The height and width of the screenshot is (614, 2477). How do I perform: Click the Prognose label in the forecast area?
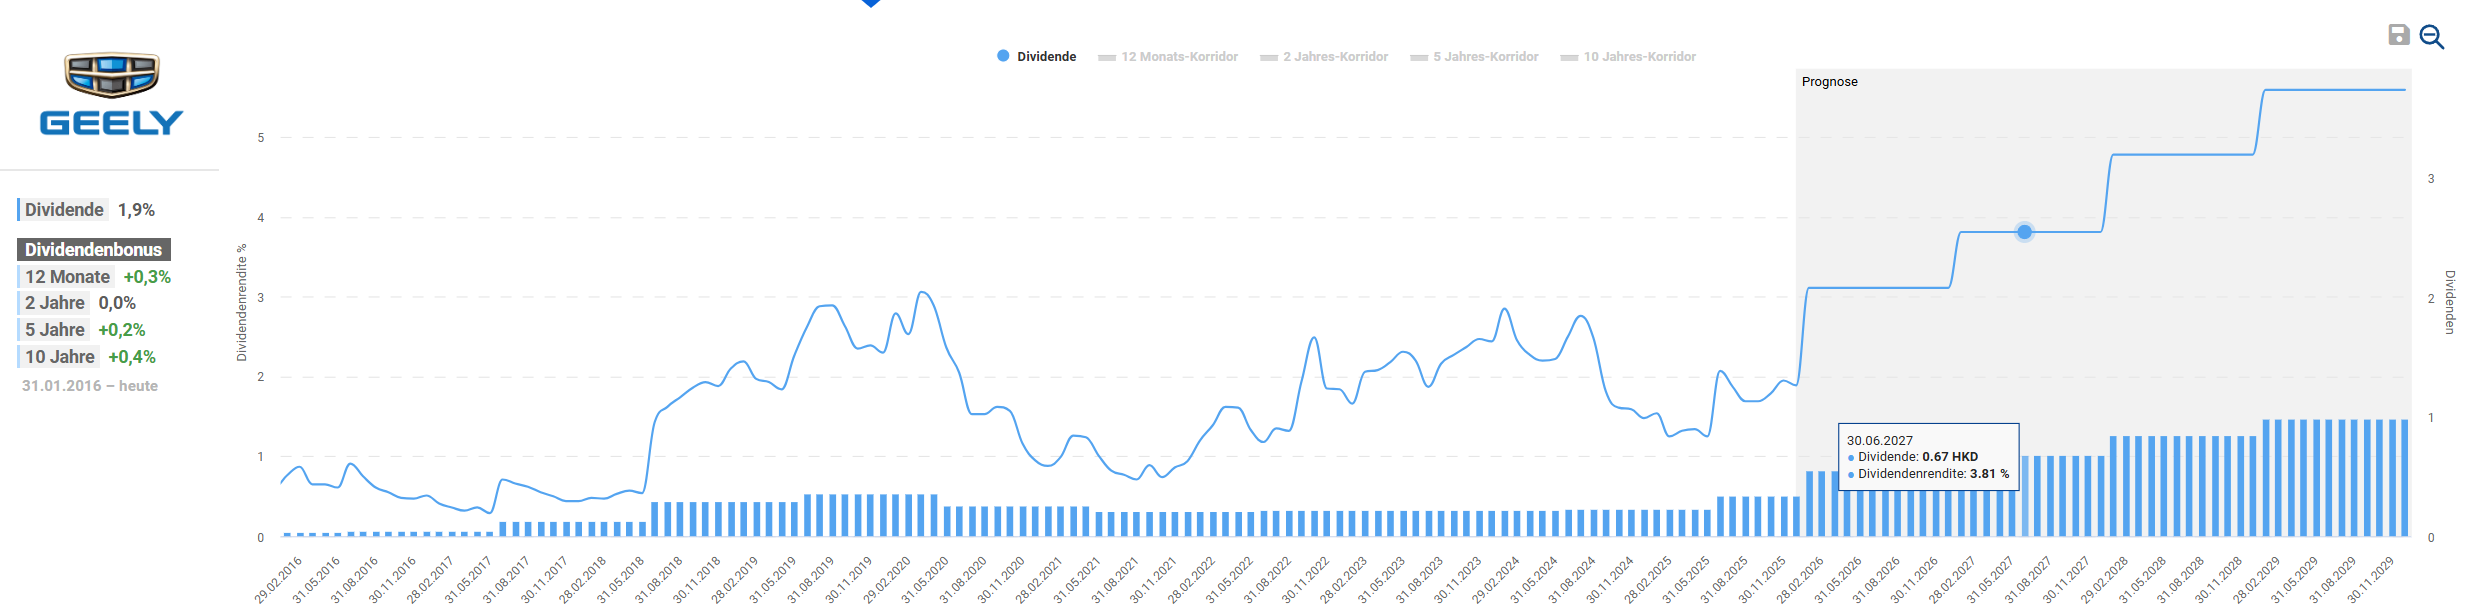pyautogui.click(x=1829, y=82)
